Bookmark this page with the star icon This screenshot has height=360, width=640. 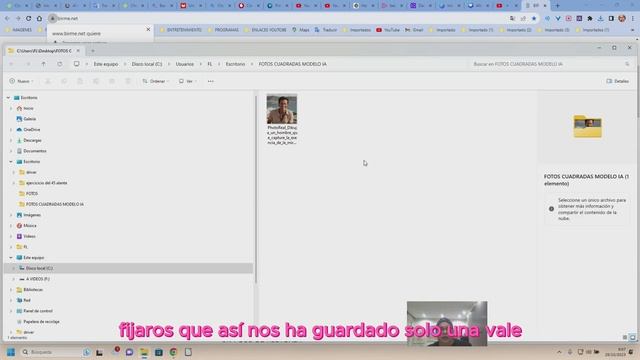(x=533, y=18)
